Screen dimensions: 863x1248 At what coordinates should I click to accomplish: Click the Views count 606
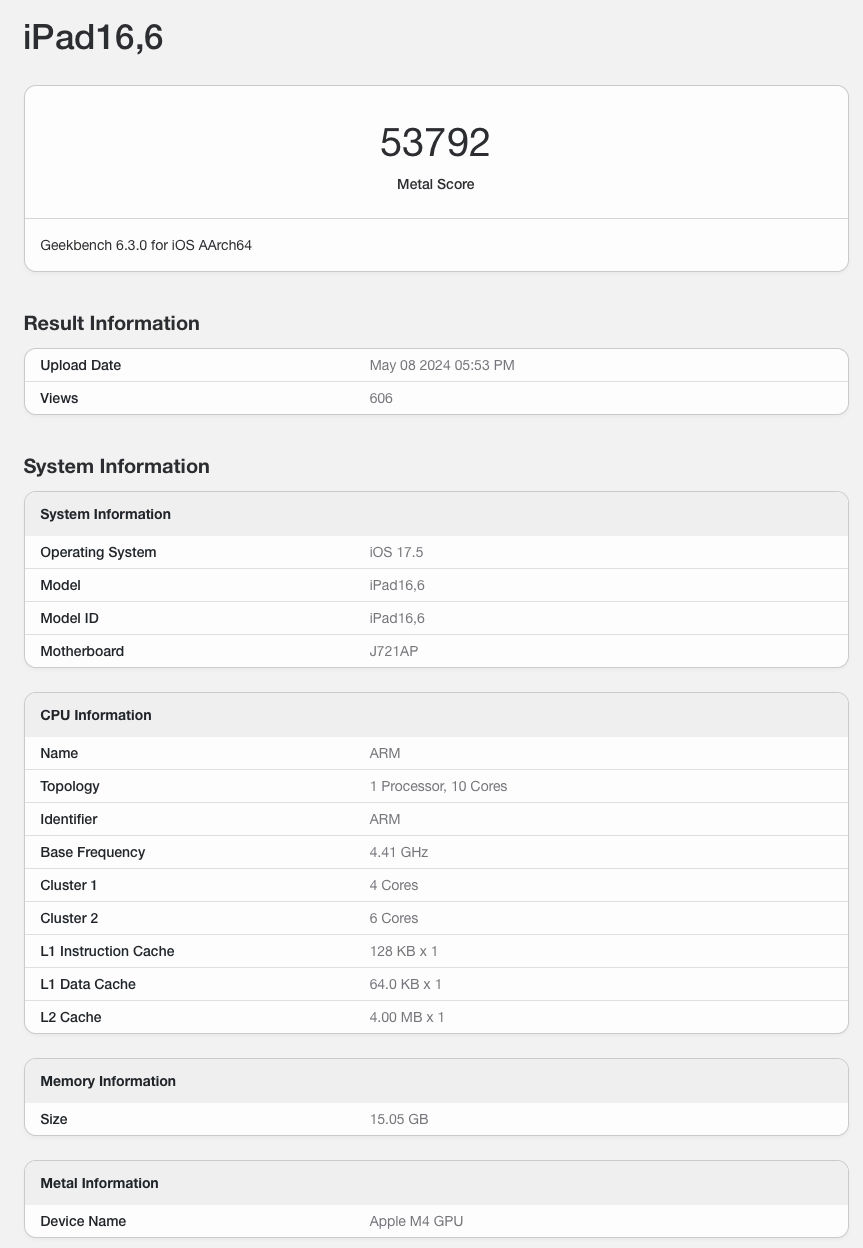[381, 398]
